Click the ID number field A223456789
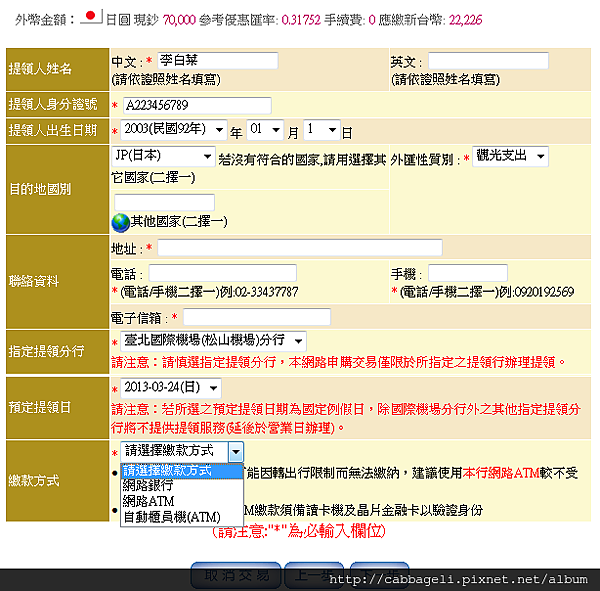Image resolution: width=600 pixels, height=591 pixels. tap(197, 105)
